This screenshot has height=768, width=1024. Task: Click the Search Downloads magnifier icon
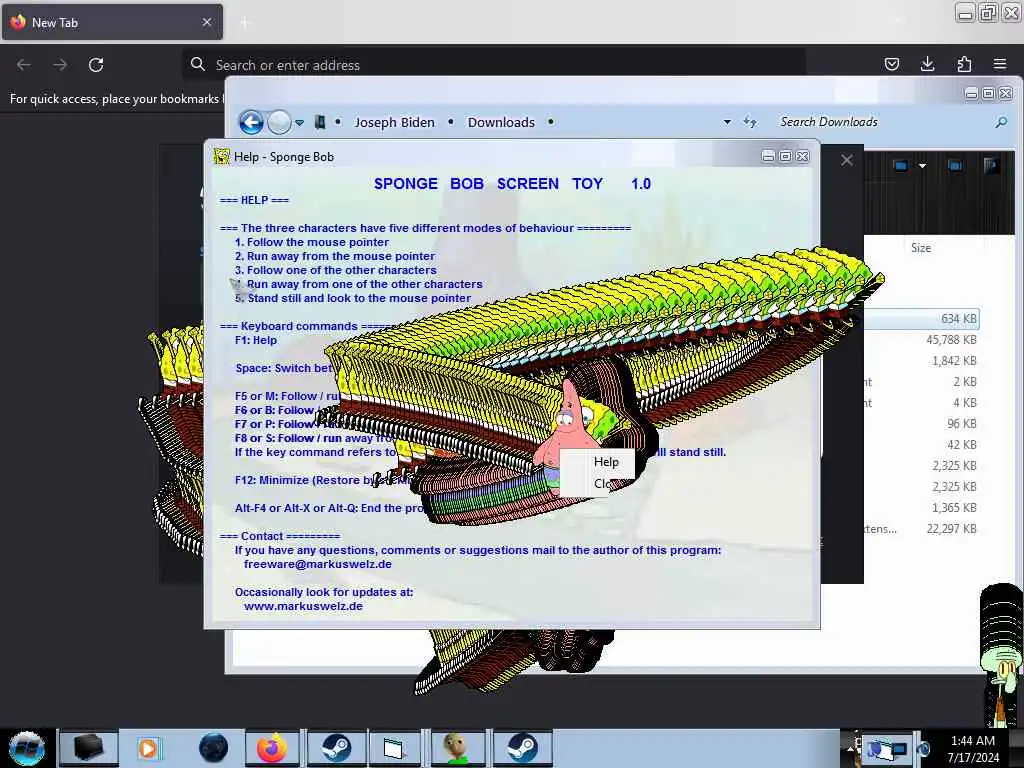(1001, 122)
